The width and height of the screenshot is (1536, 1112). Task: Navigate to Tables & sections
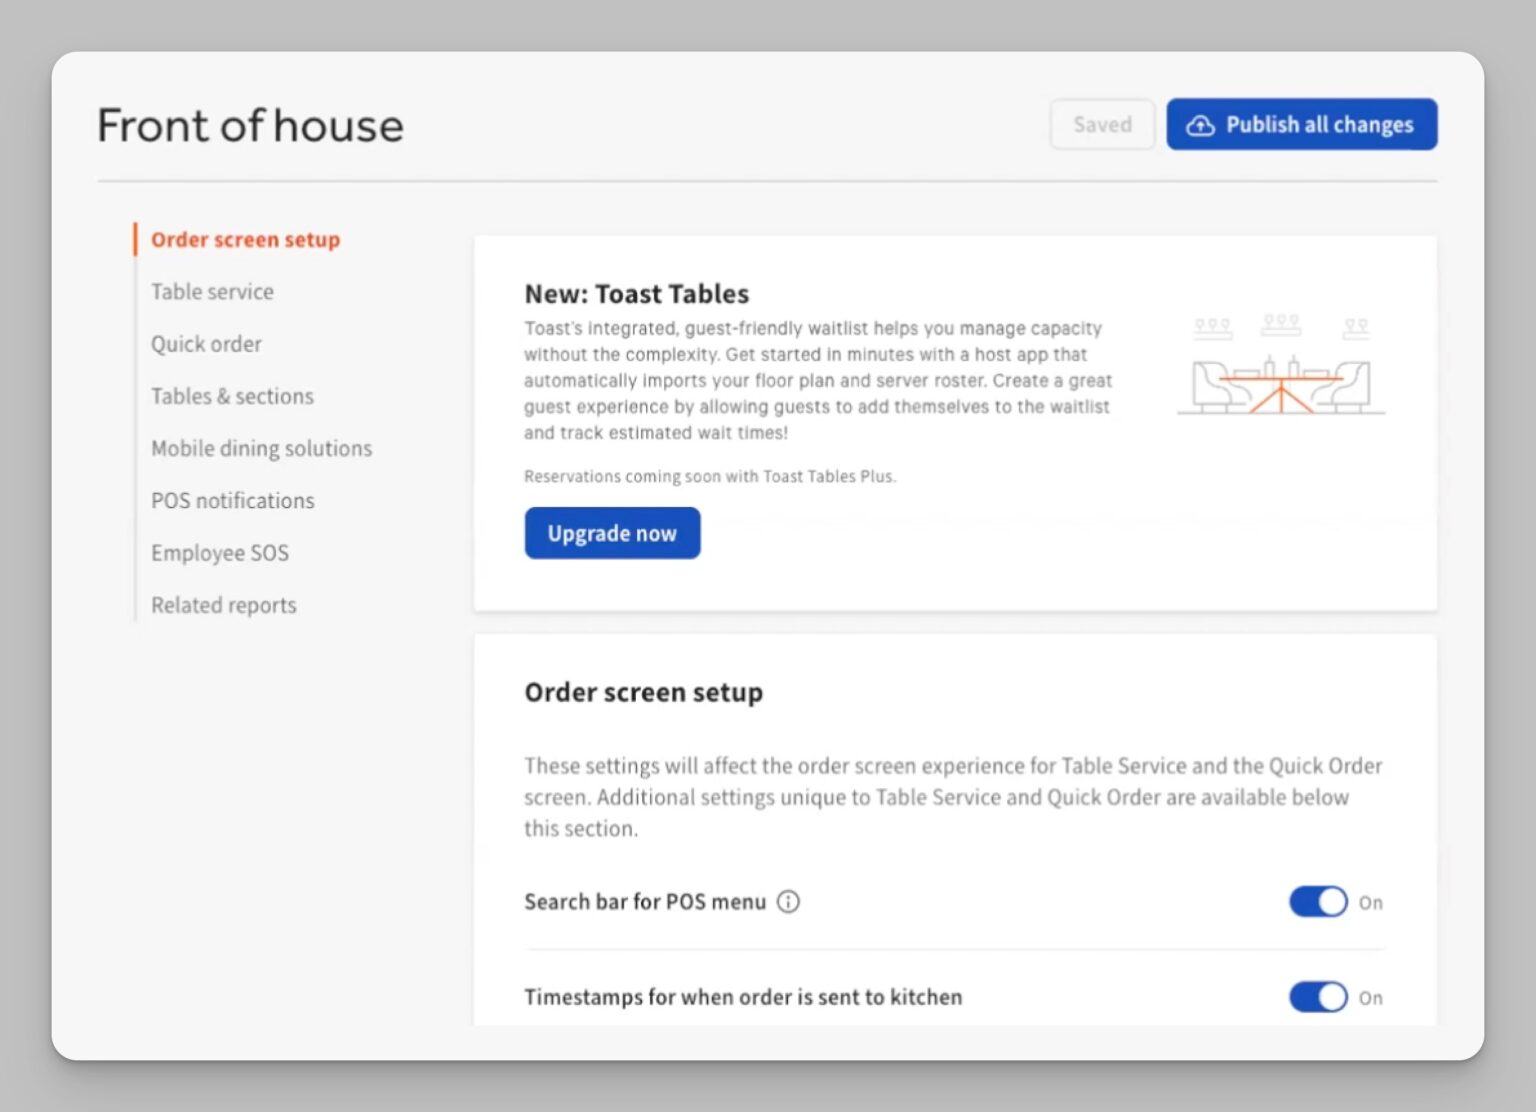(x=232, y=396)
